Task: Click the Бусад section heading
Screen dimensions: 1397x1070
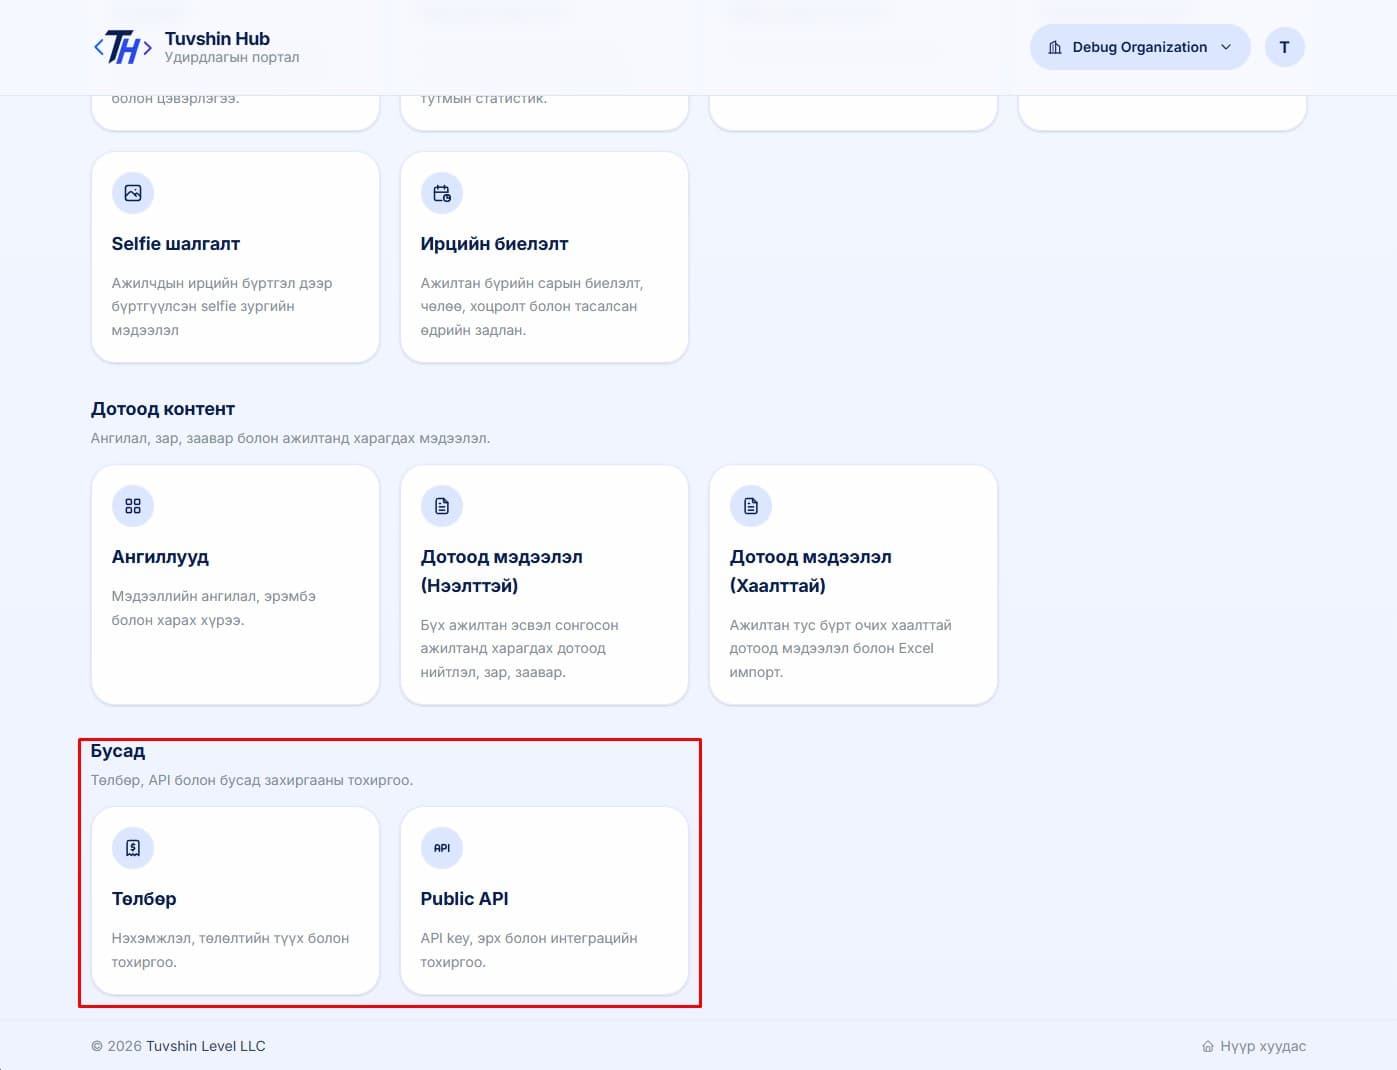Action: 118,751
